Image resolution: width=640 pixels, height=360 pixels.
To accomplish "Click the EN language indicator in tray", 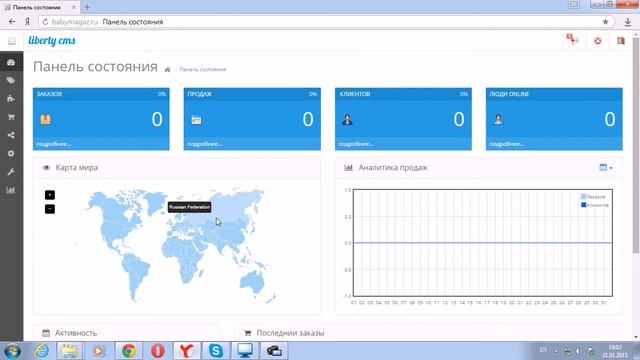I will tap(543, 350).
